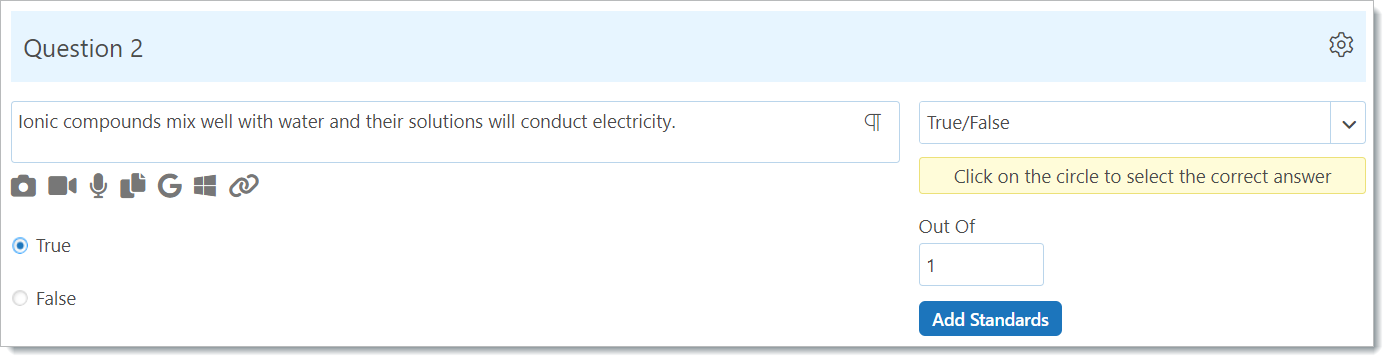Add a video with camcorder icon

(x=62, y=186)
